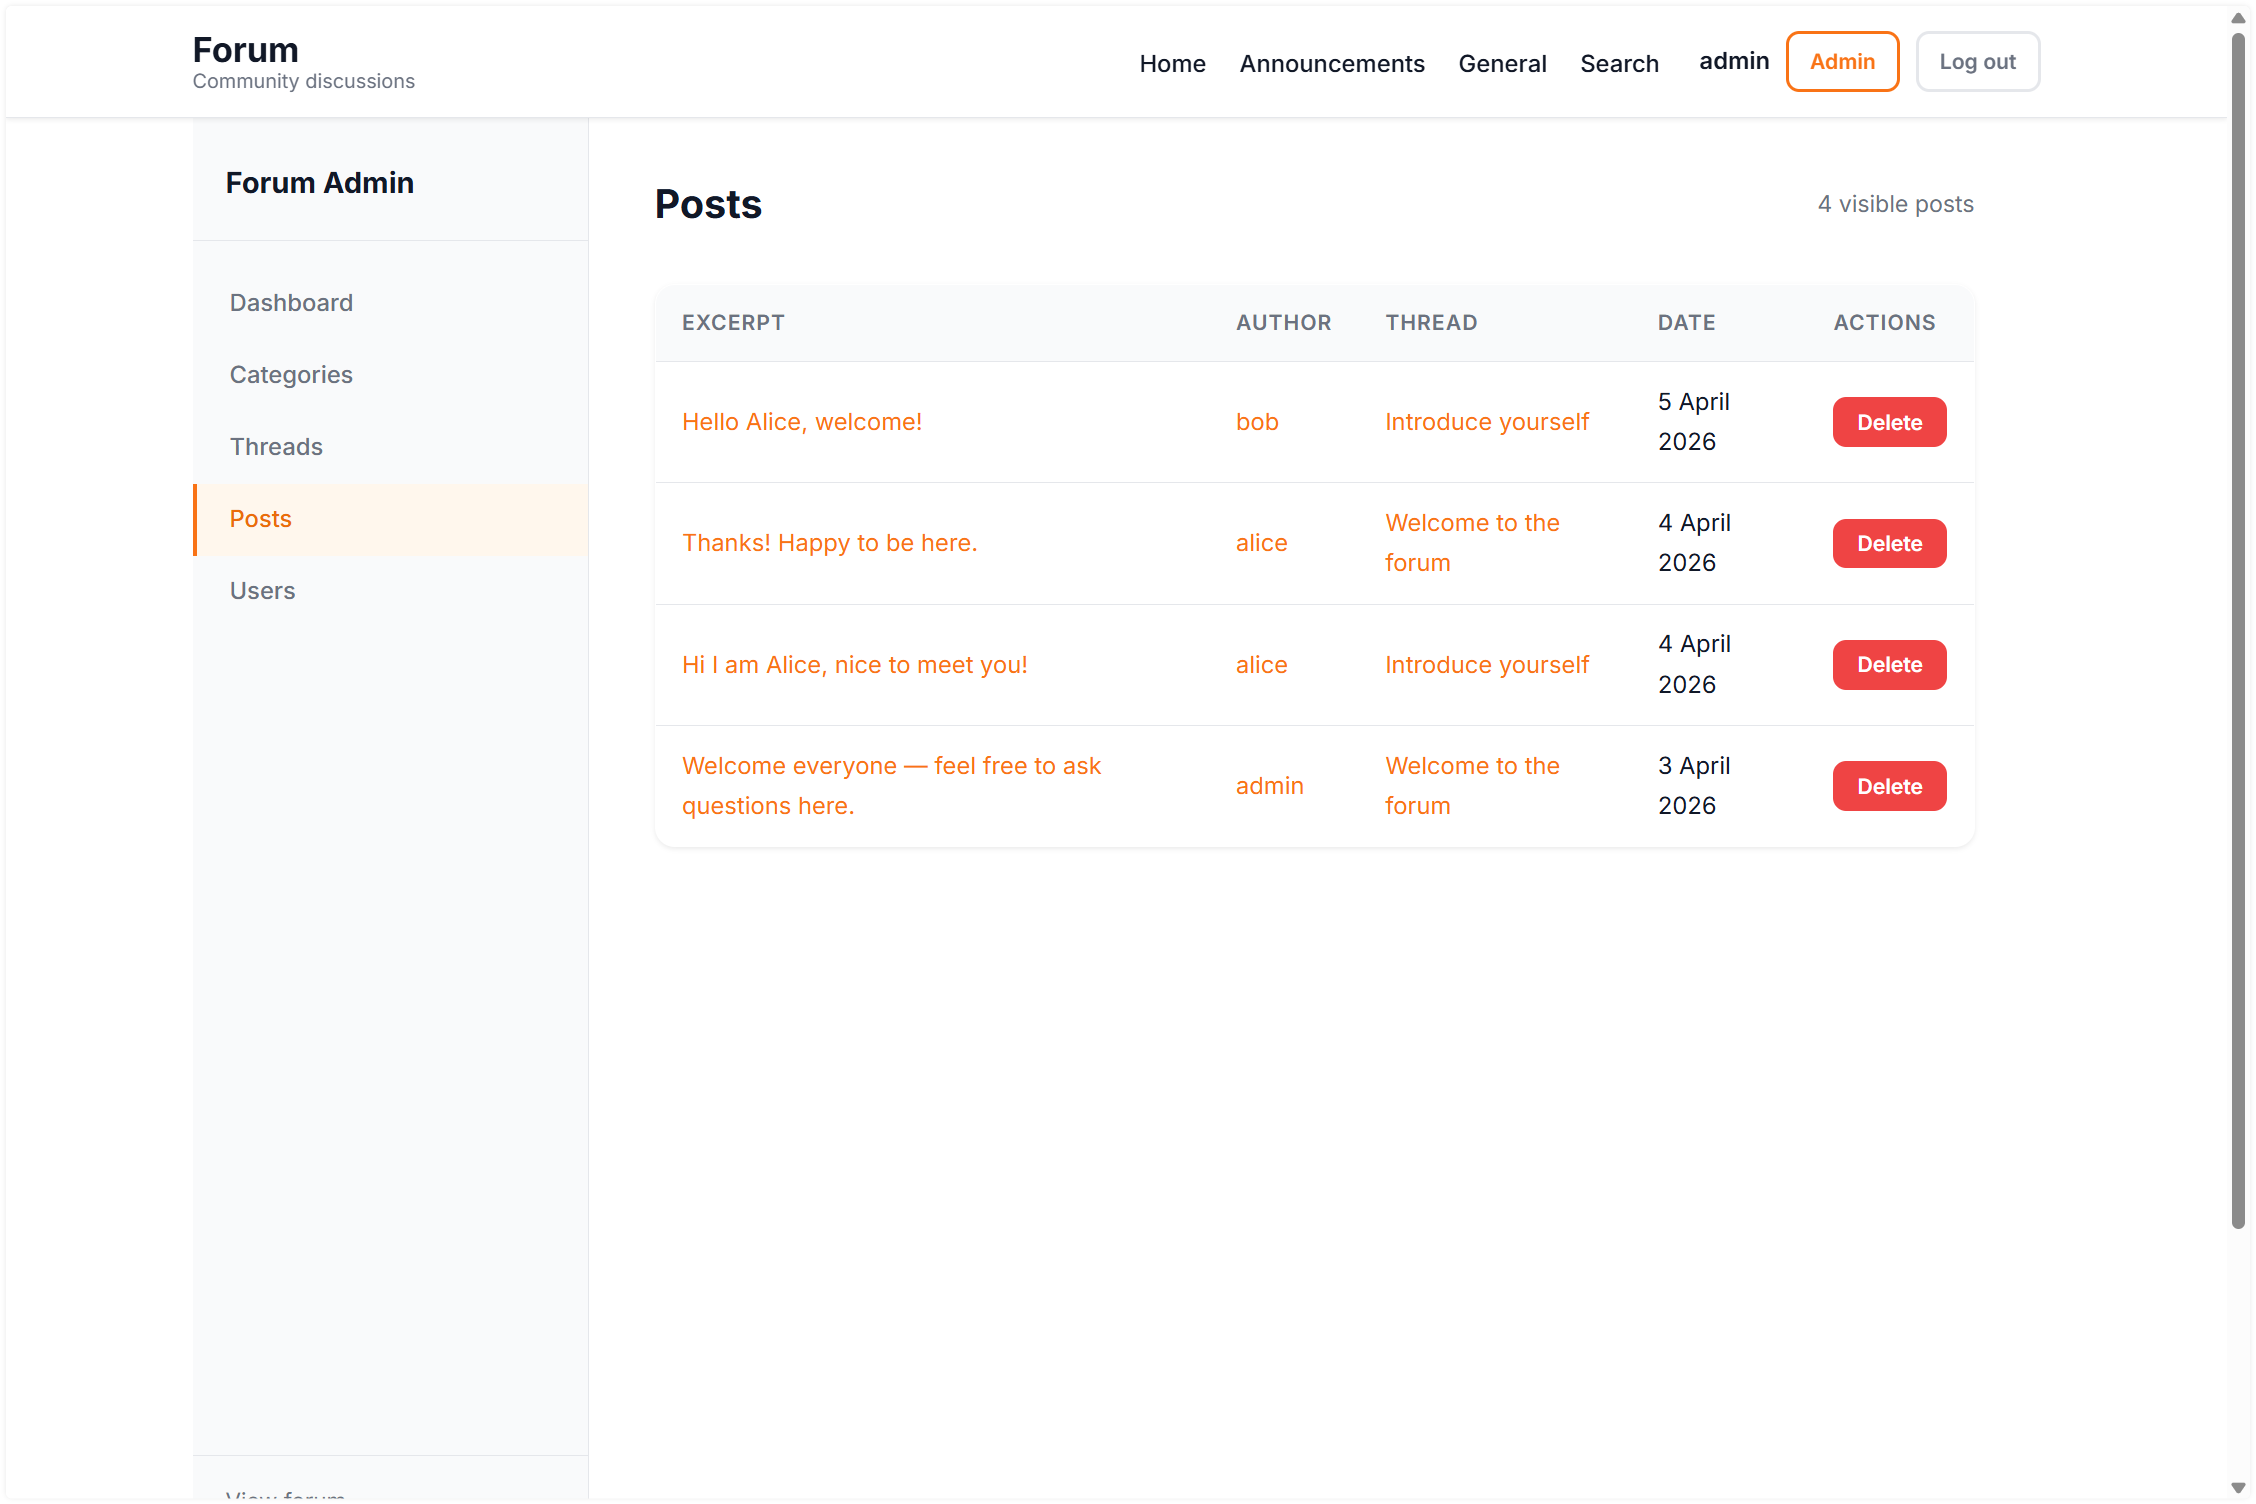Open the Threads admin page
Screen dimensions: 2256x1504
tap(276, 446)
